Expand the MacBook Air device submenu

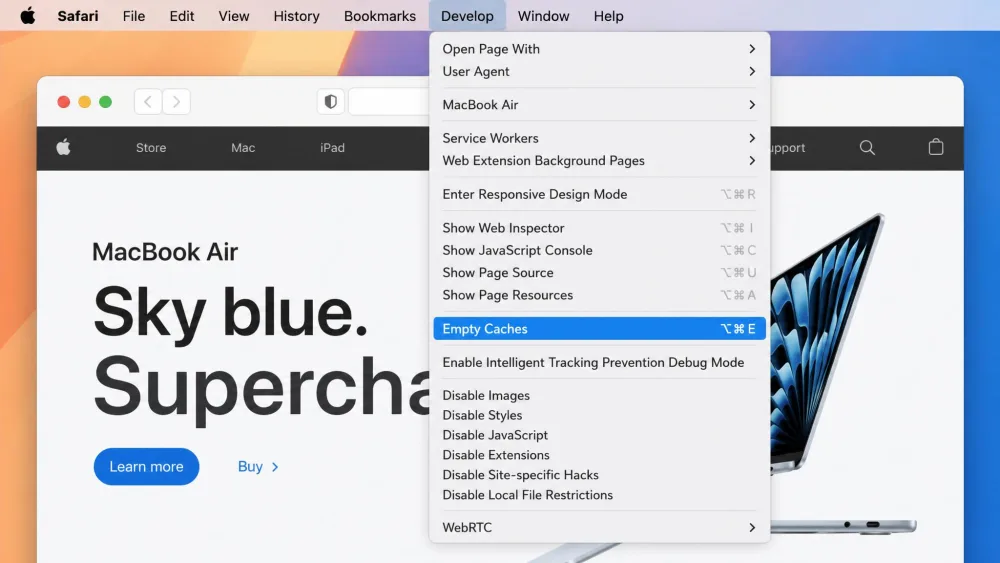pos(599,105)
